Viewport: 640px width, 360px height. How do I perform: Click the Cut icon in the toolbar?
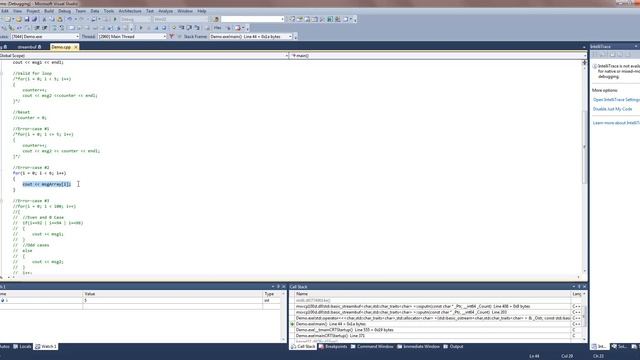[44, 19]
